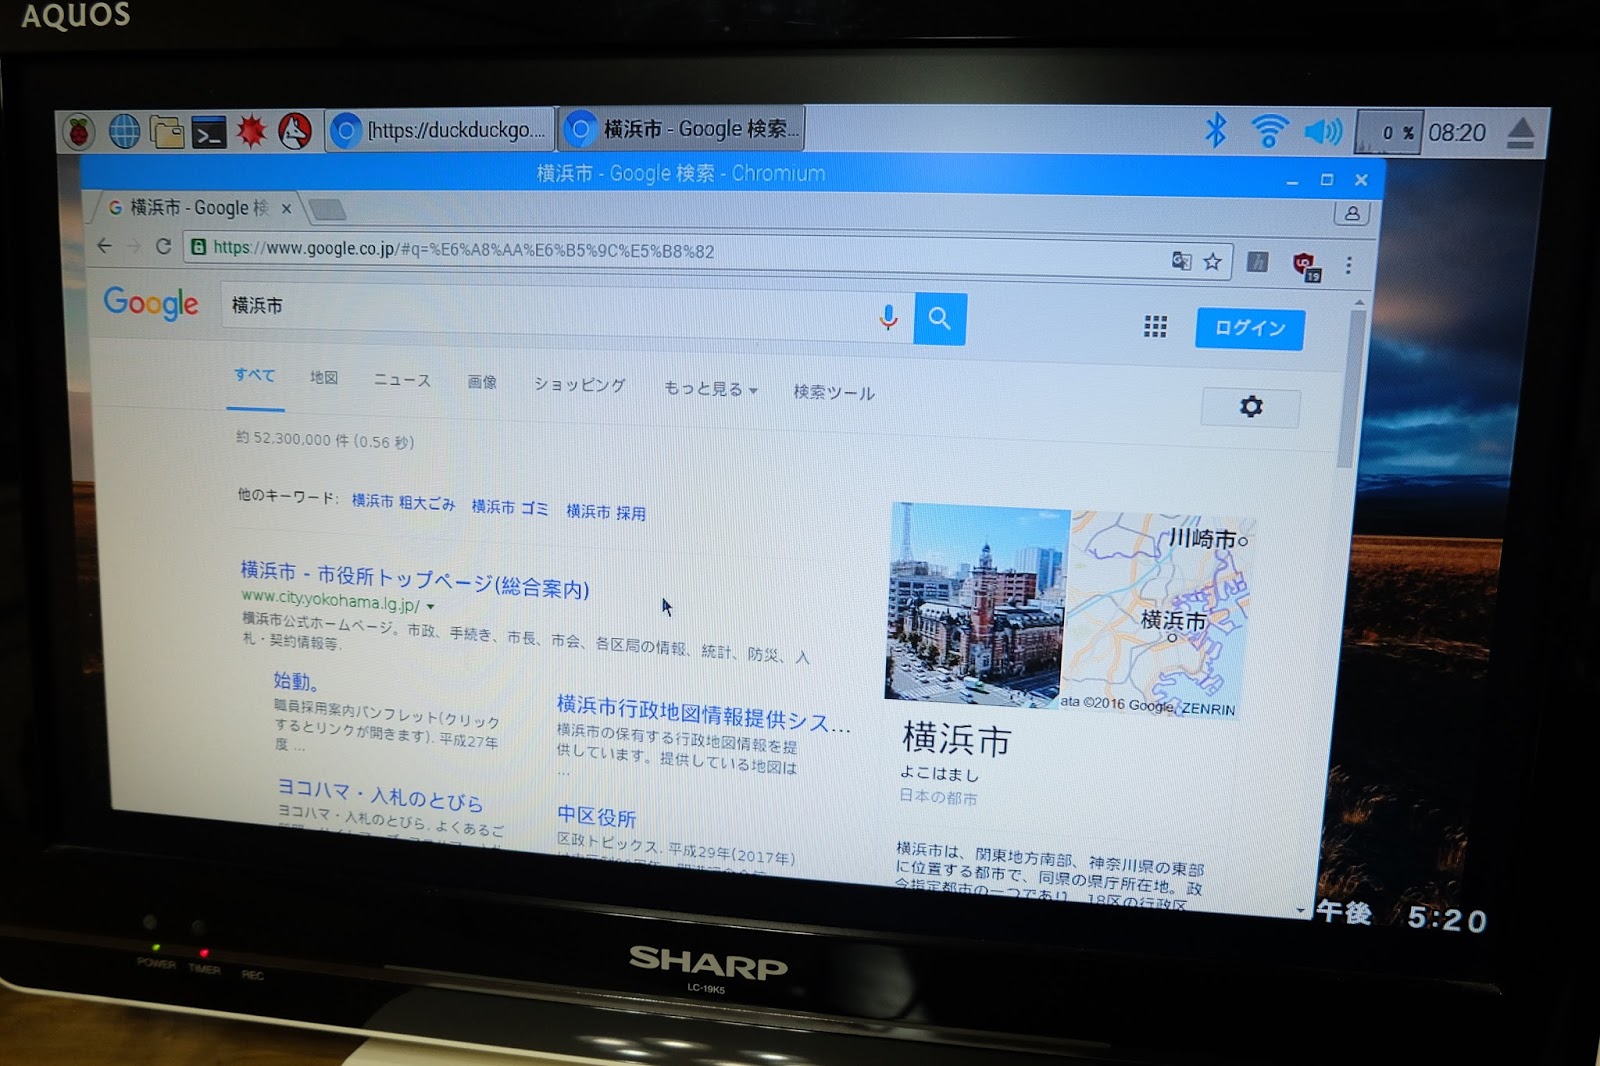
Task: Select the 横浜市 - Google 検索 taskbar entry
Action: tap(682, 129)
